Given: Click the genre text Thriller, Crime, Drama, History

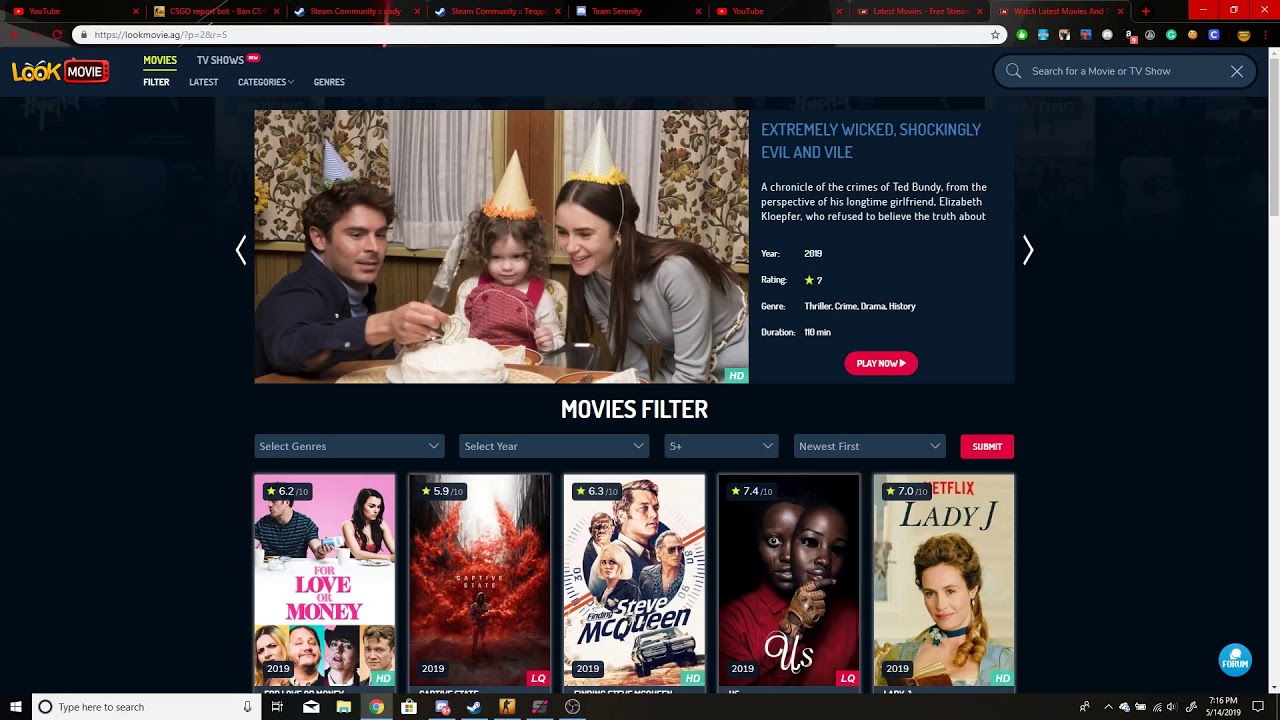Looking at the screenshot, I should [x=860, y=306].
